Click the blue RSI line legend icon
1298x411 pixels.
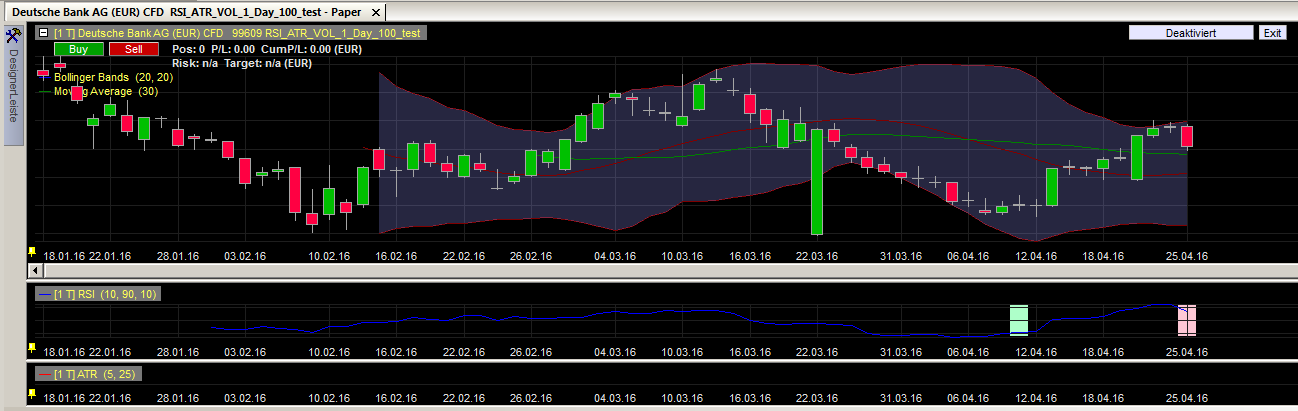pos(44,294)
